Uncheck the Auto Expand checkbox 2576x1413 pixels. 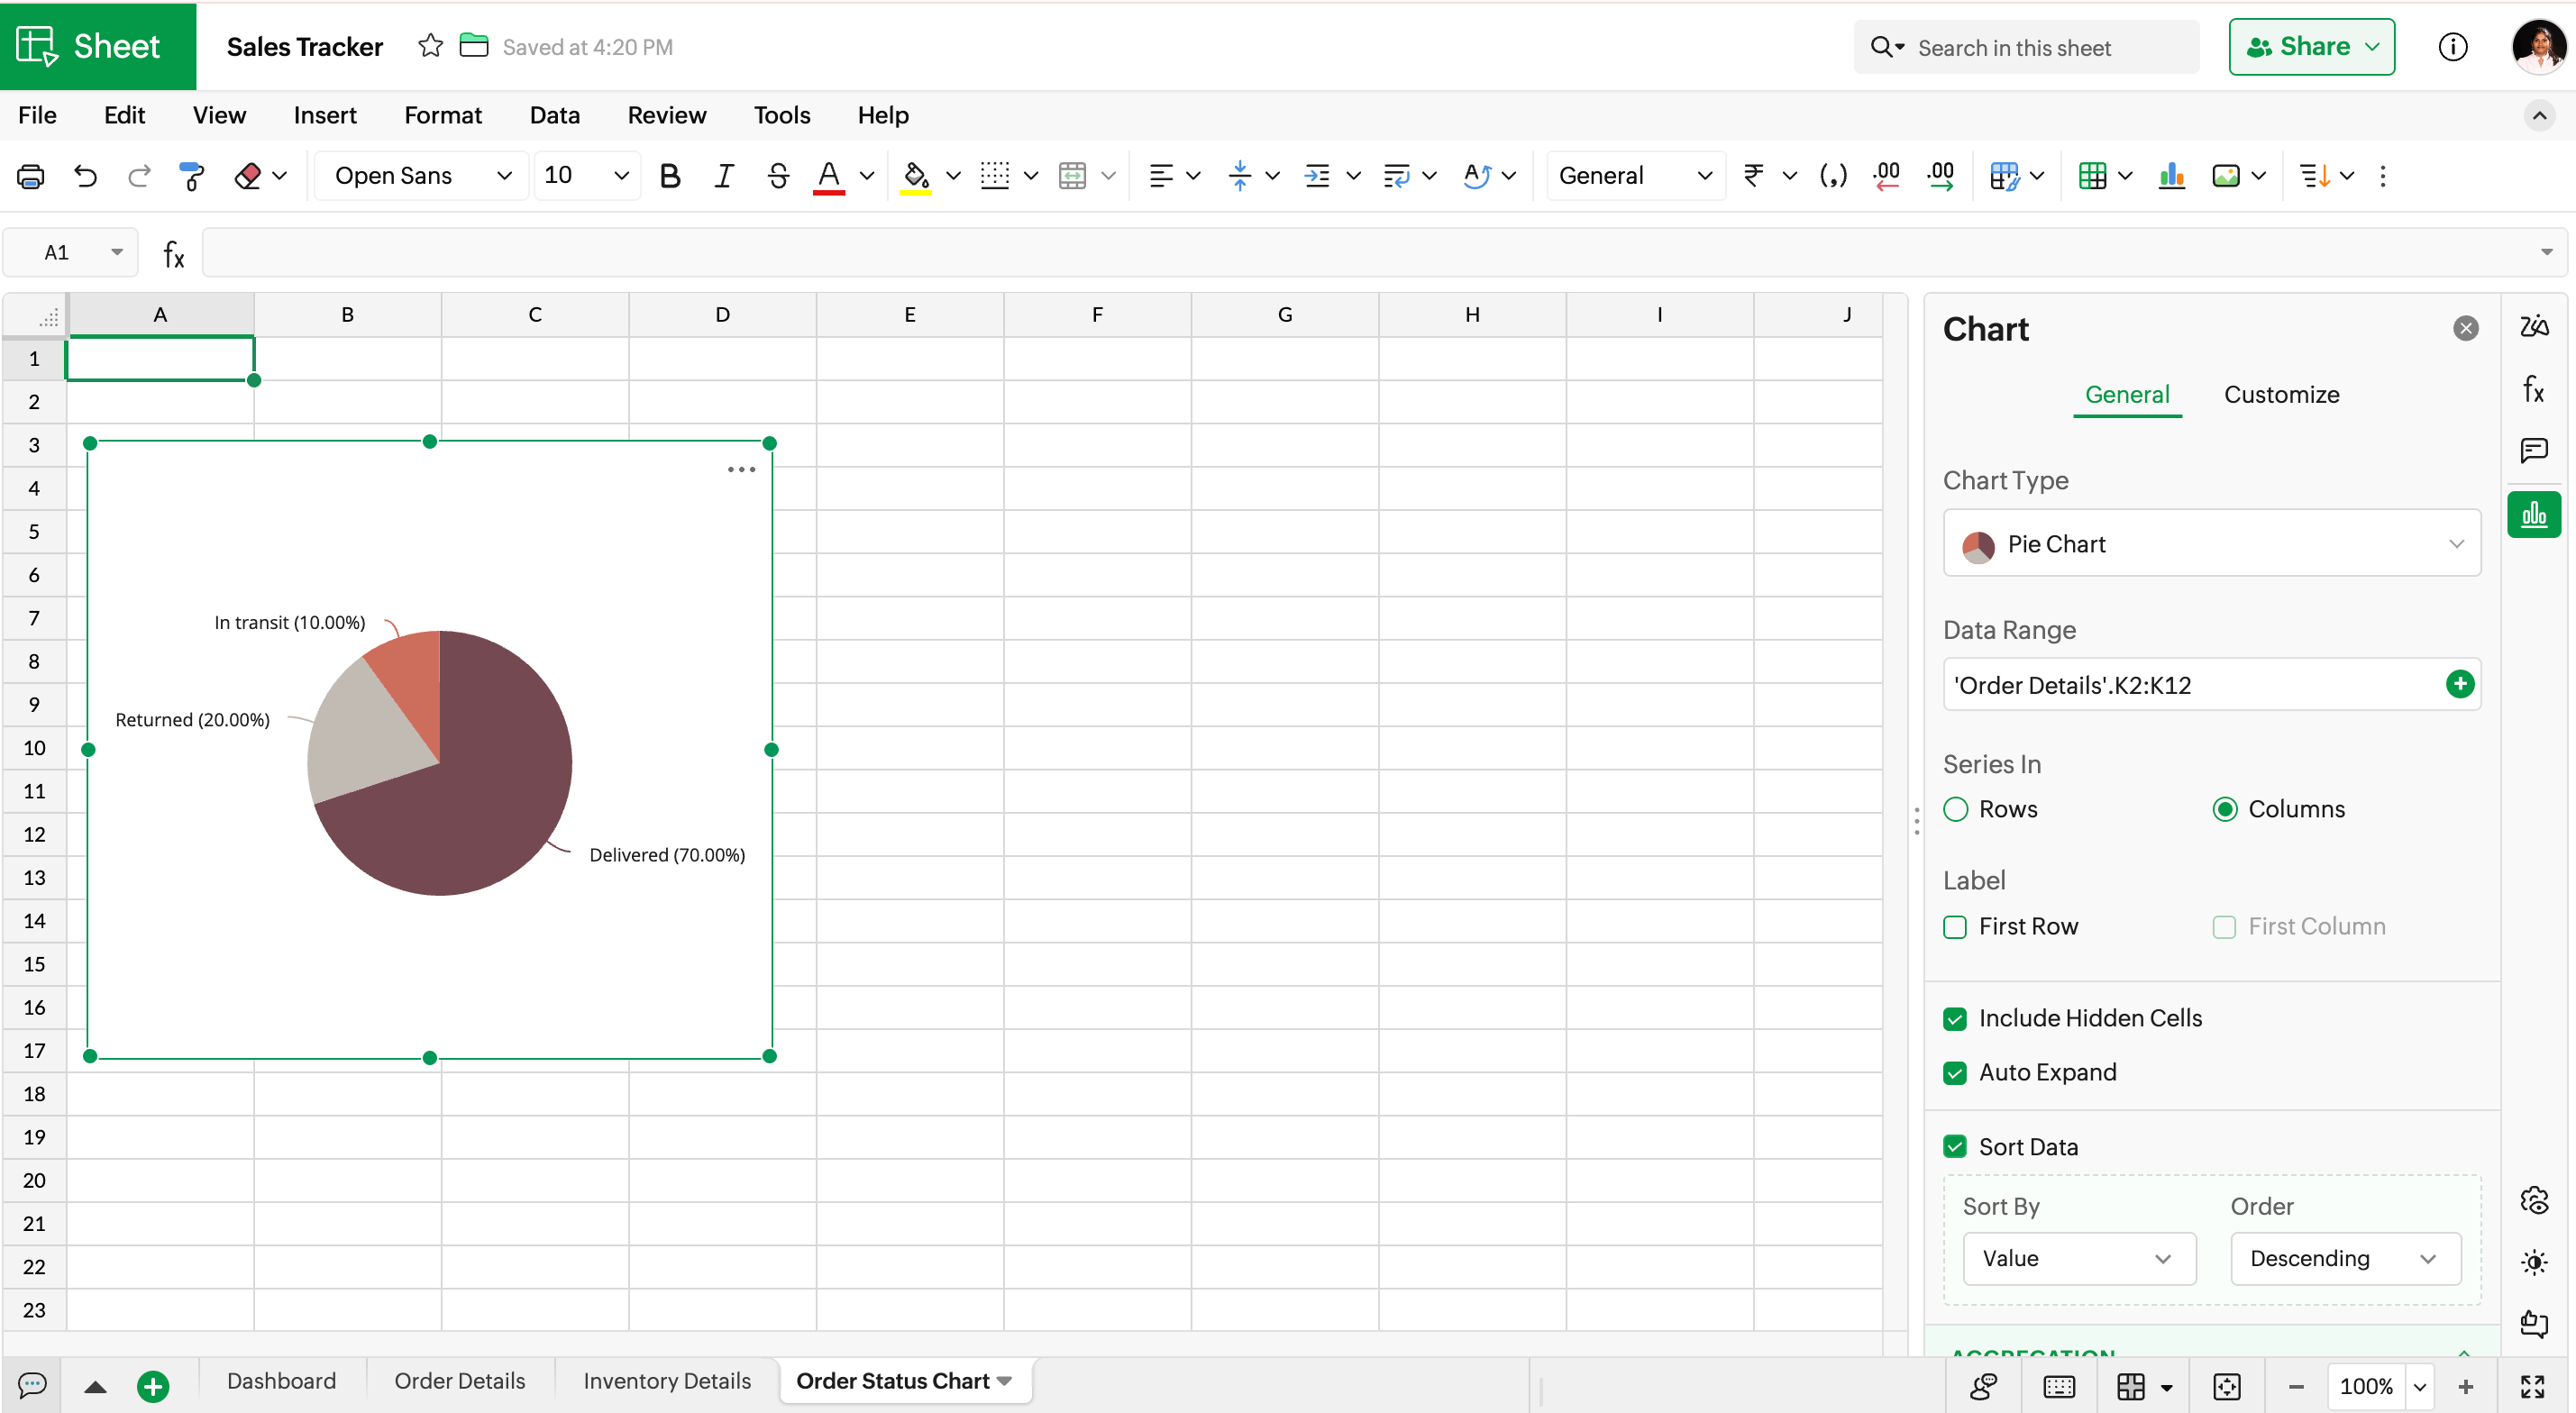click(x=1955, y=1073)
